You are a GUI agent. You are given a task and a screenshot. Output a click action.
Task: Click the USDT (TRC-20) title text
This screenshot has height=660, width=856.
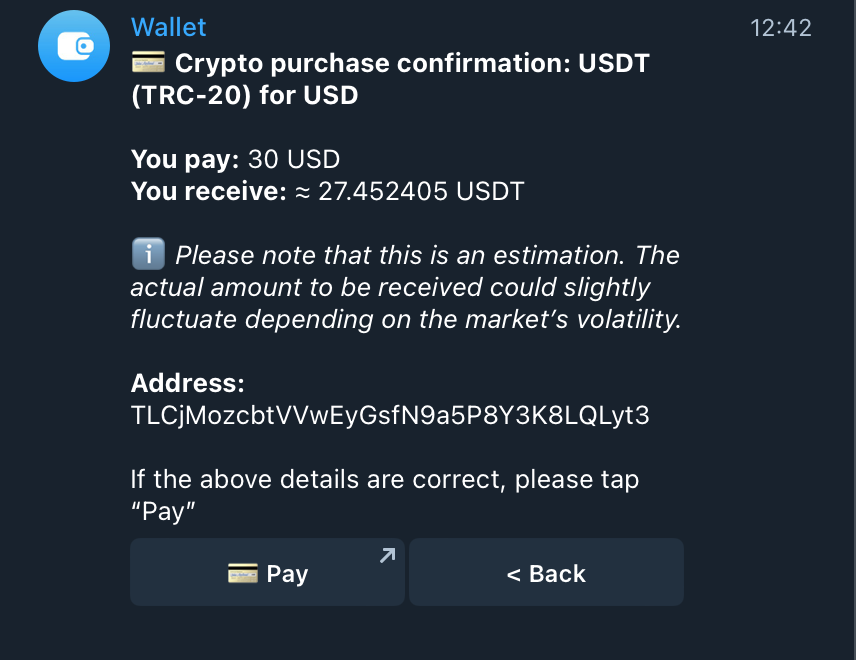[400, 78]
